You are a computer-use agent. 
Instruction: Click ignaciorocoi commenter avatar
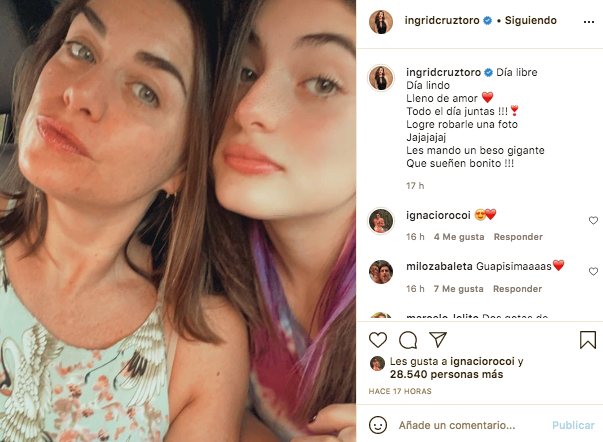380,220
